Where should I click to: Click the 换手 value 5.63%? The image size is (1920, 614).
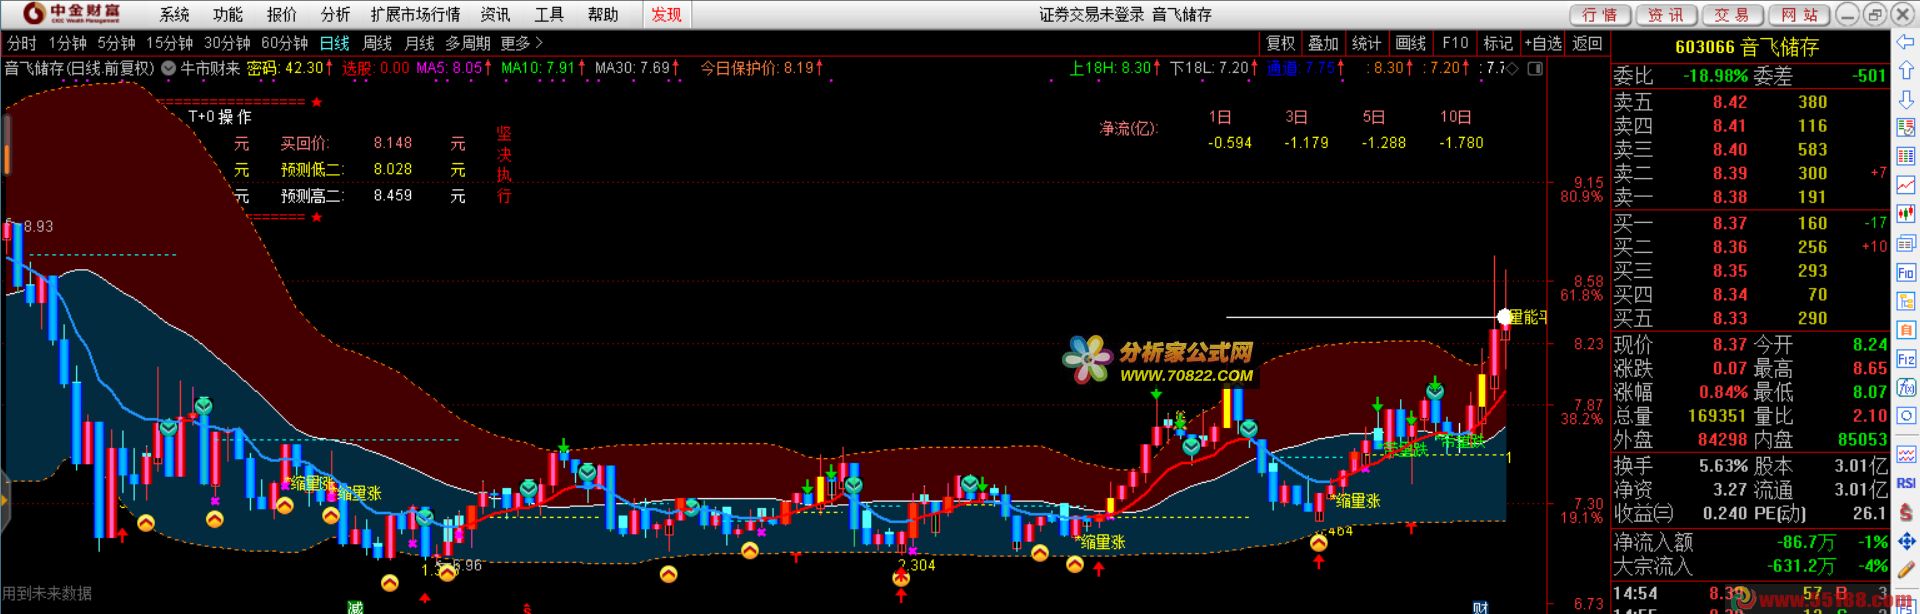tap(1723, 466)
